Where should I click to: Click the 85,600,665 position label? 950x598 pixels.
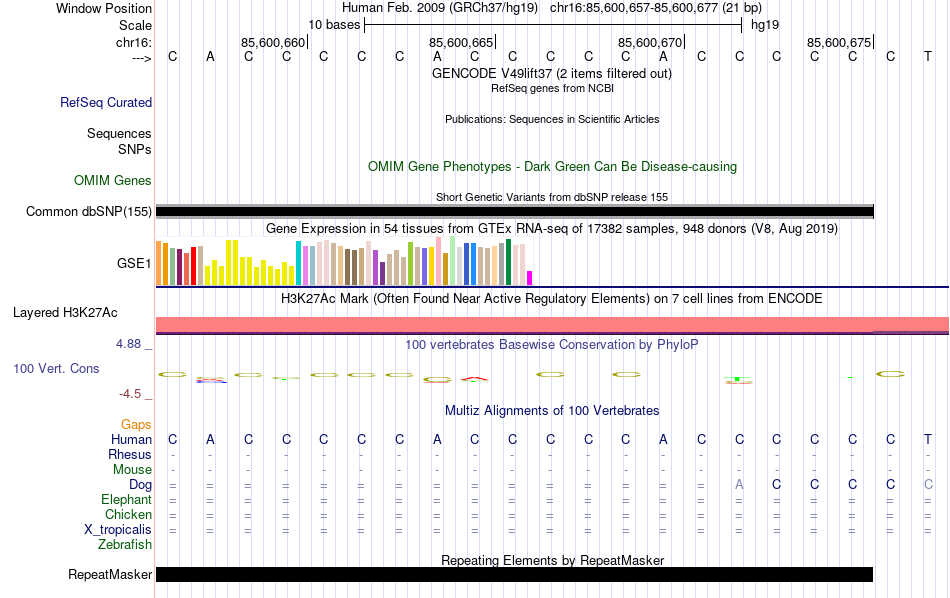click(x=461, y=42)
